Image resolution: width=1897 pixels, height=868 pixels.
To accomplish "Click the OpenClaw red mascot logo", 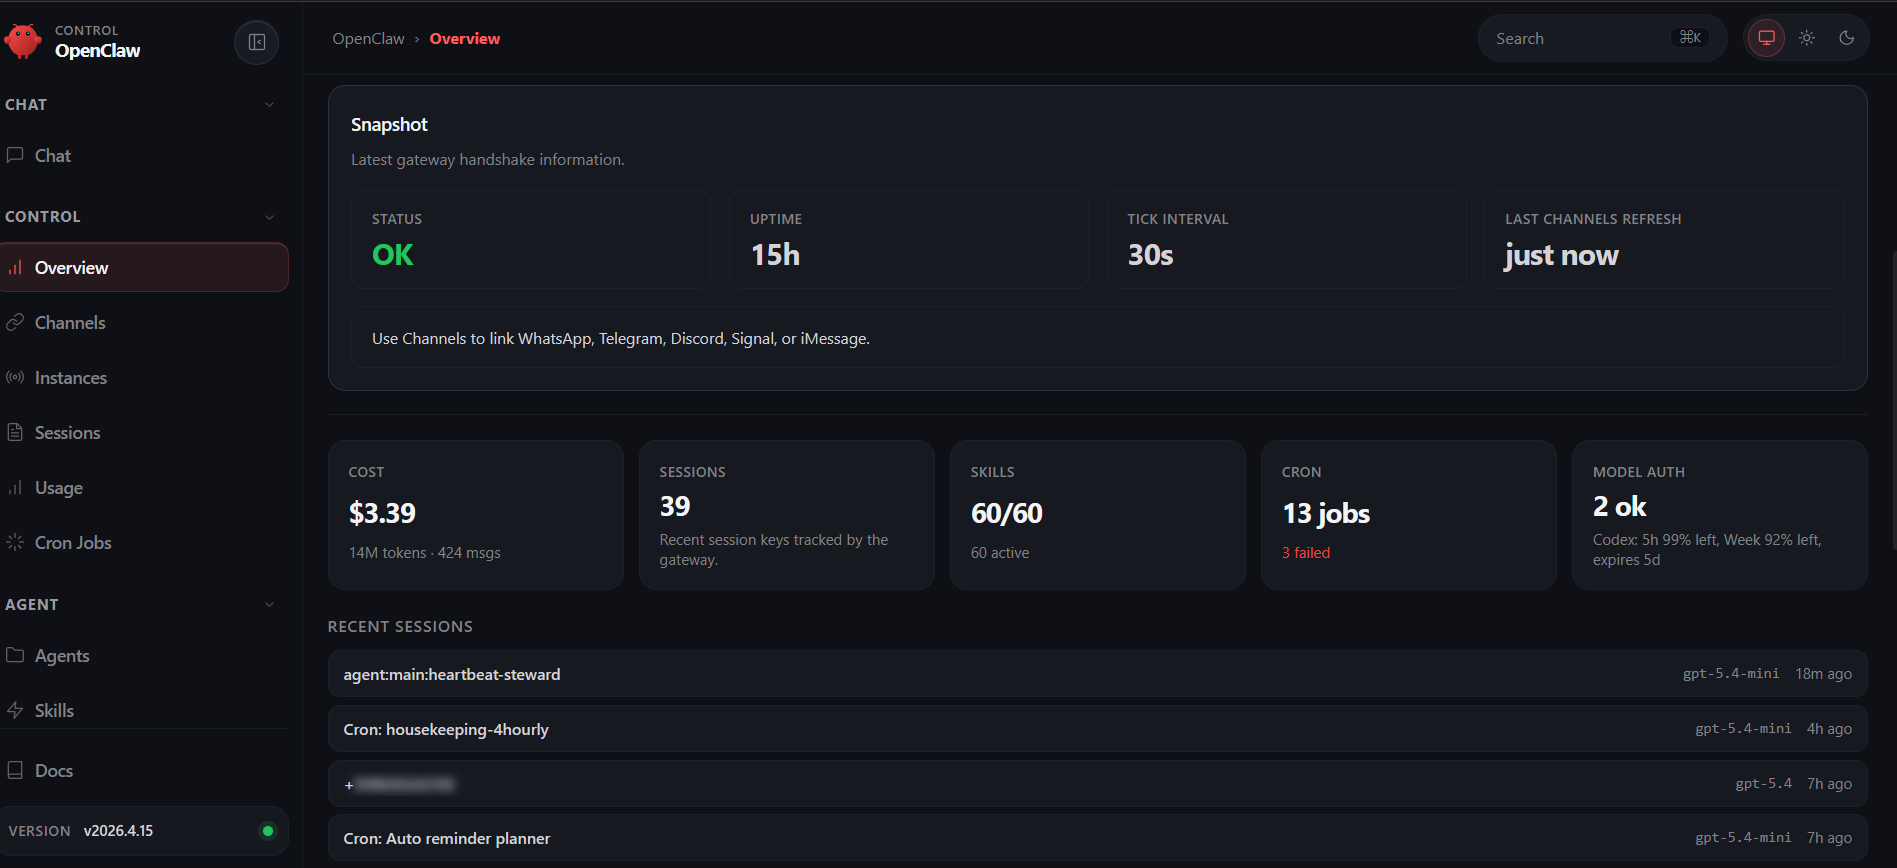I will [22, 42].
